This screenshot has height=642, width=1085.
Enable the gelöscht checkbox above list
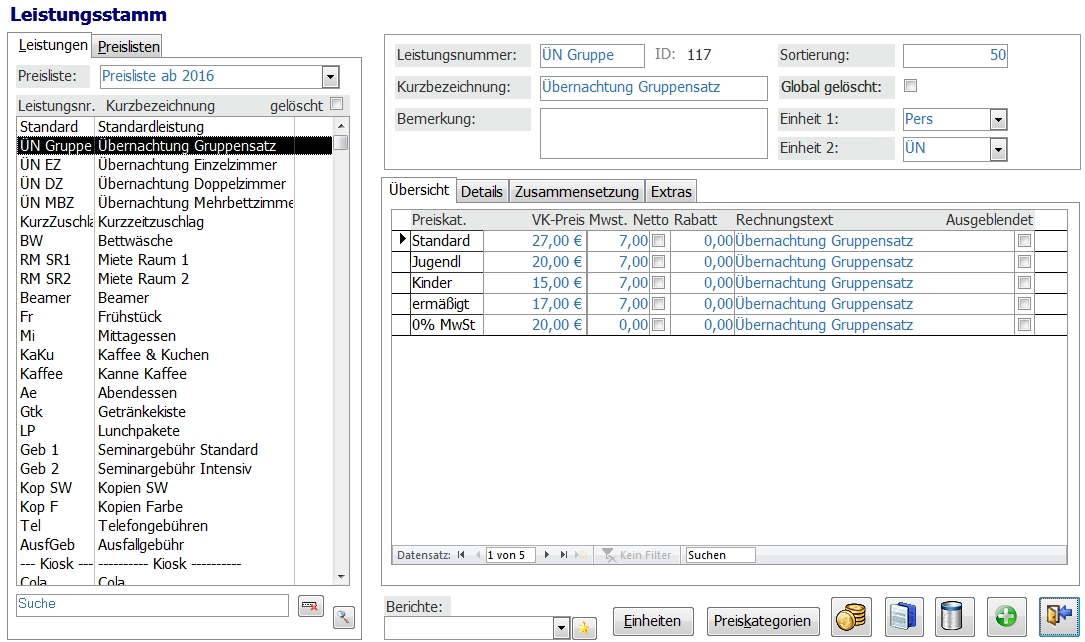coord(337,104)
